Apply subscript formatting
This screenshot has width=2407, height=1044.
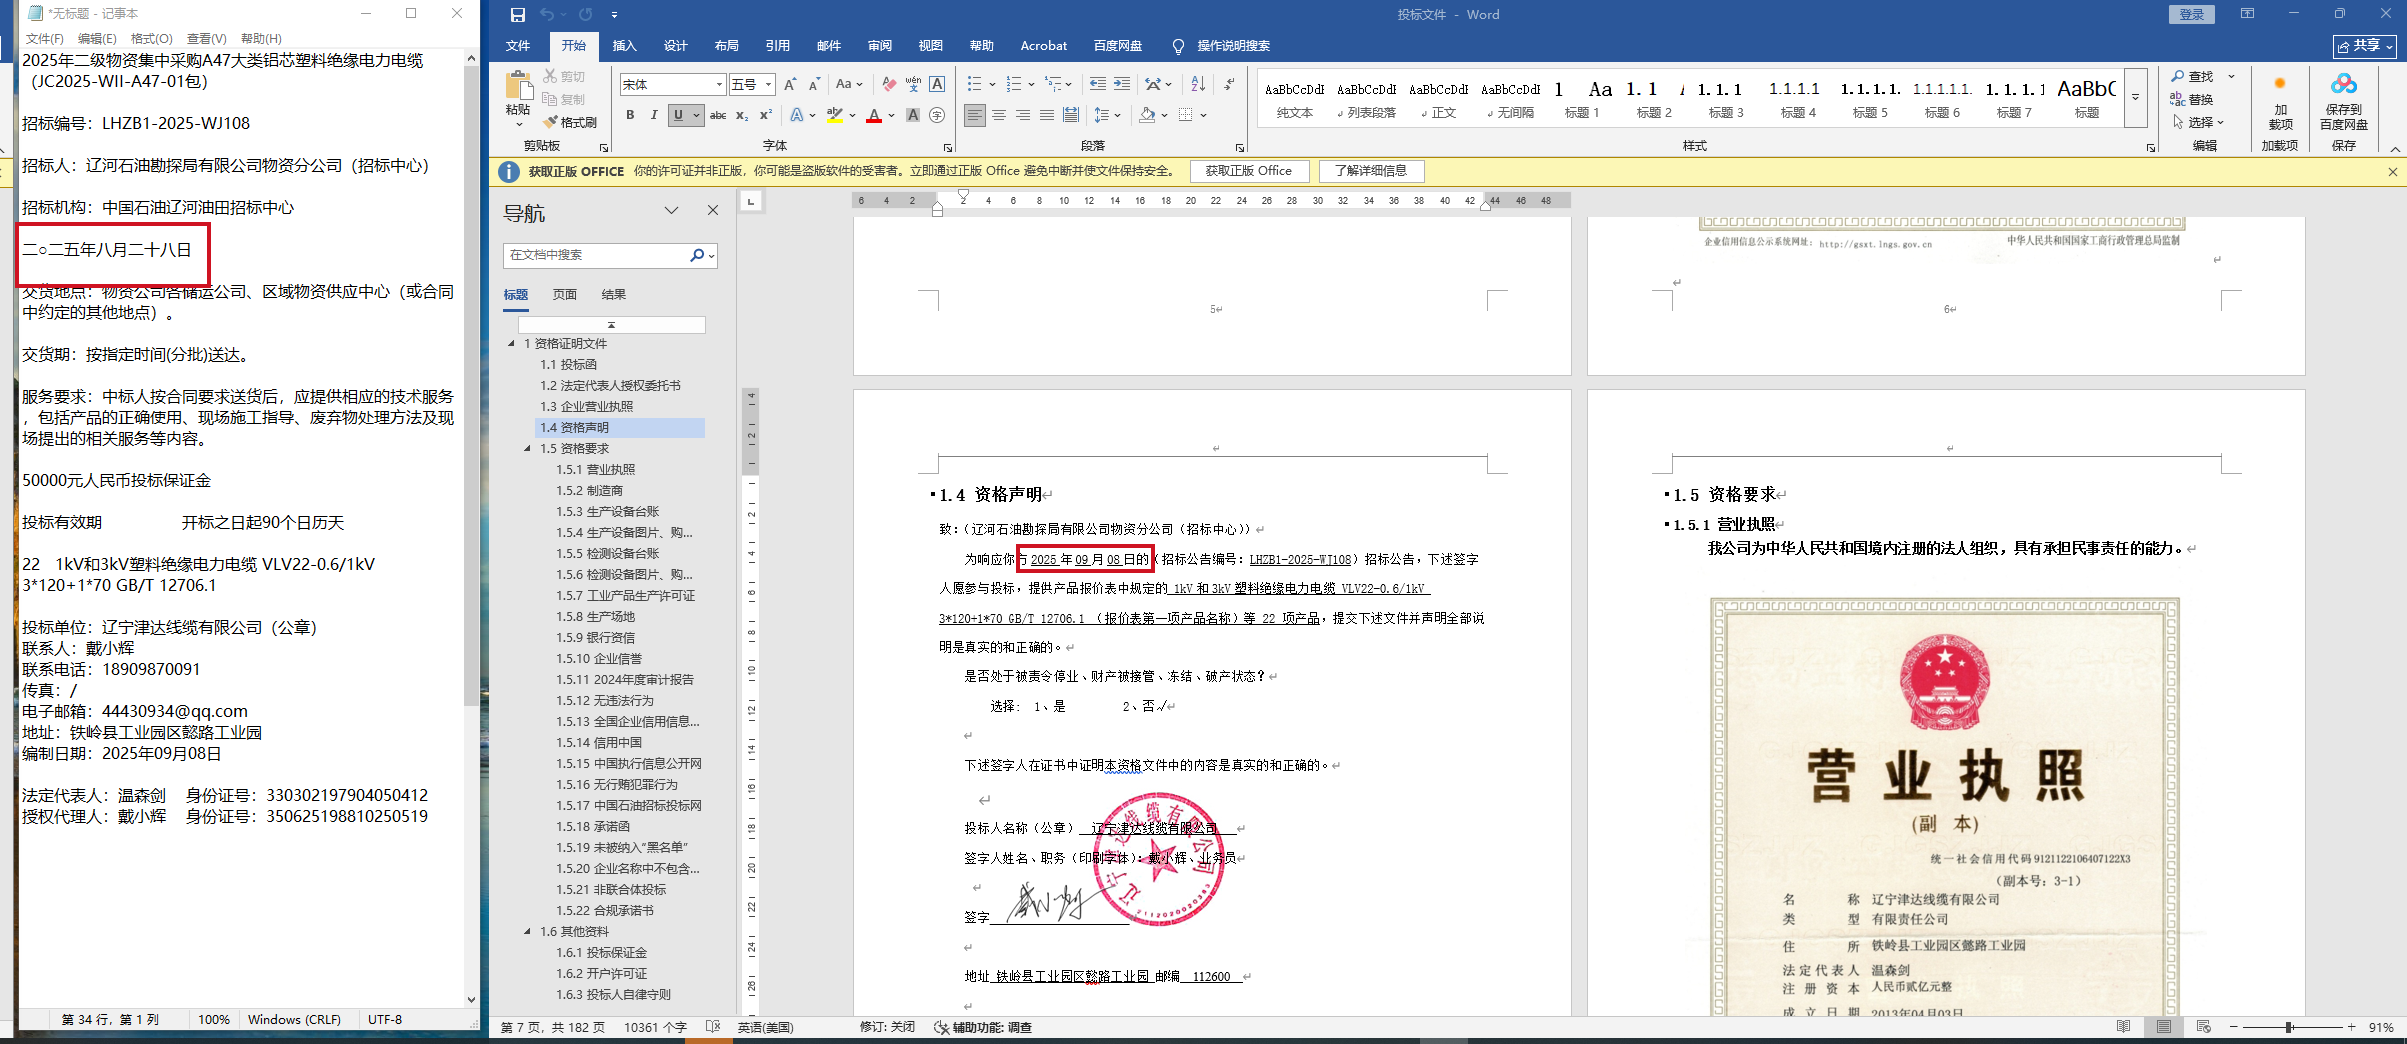click(x=742, y=115)
